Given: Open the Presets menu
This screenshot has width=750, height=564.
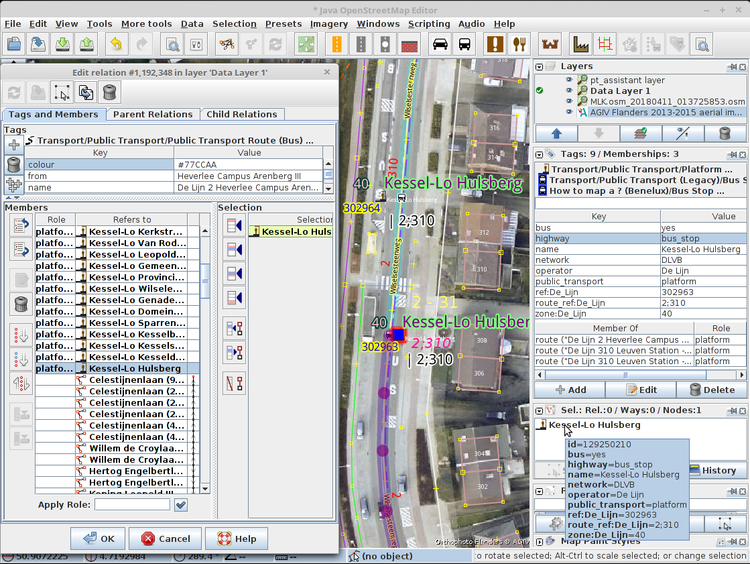Looking at the screenshot, I should (x=283, y=24).
